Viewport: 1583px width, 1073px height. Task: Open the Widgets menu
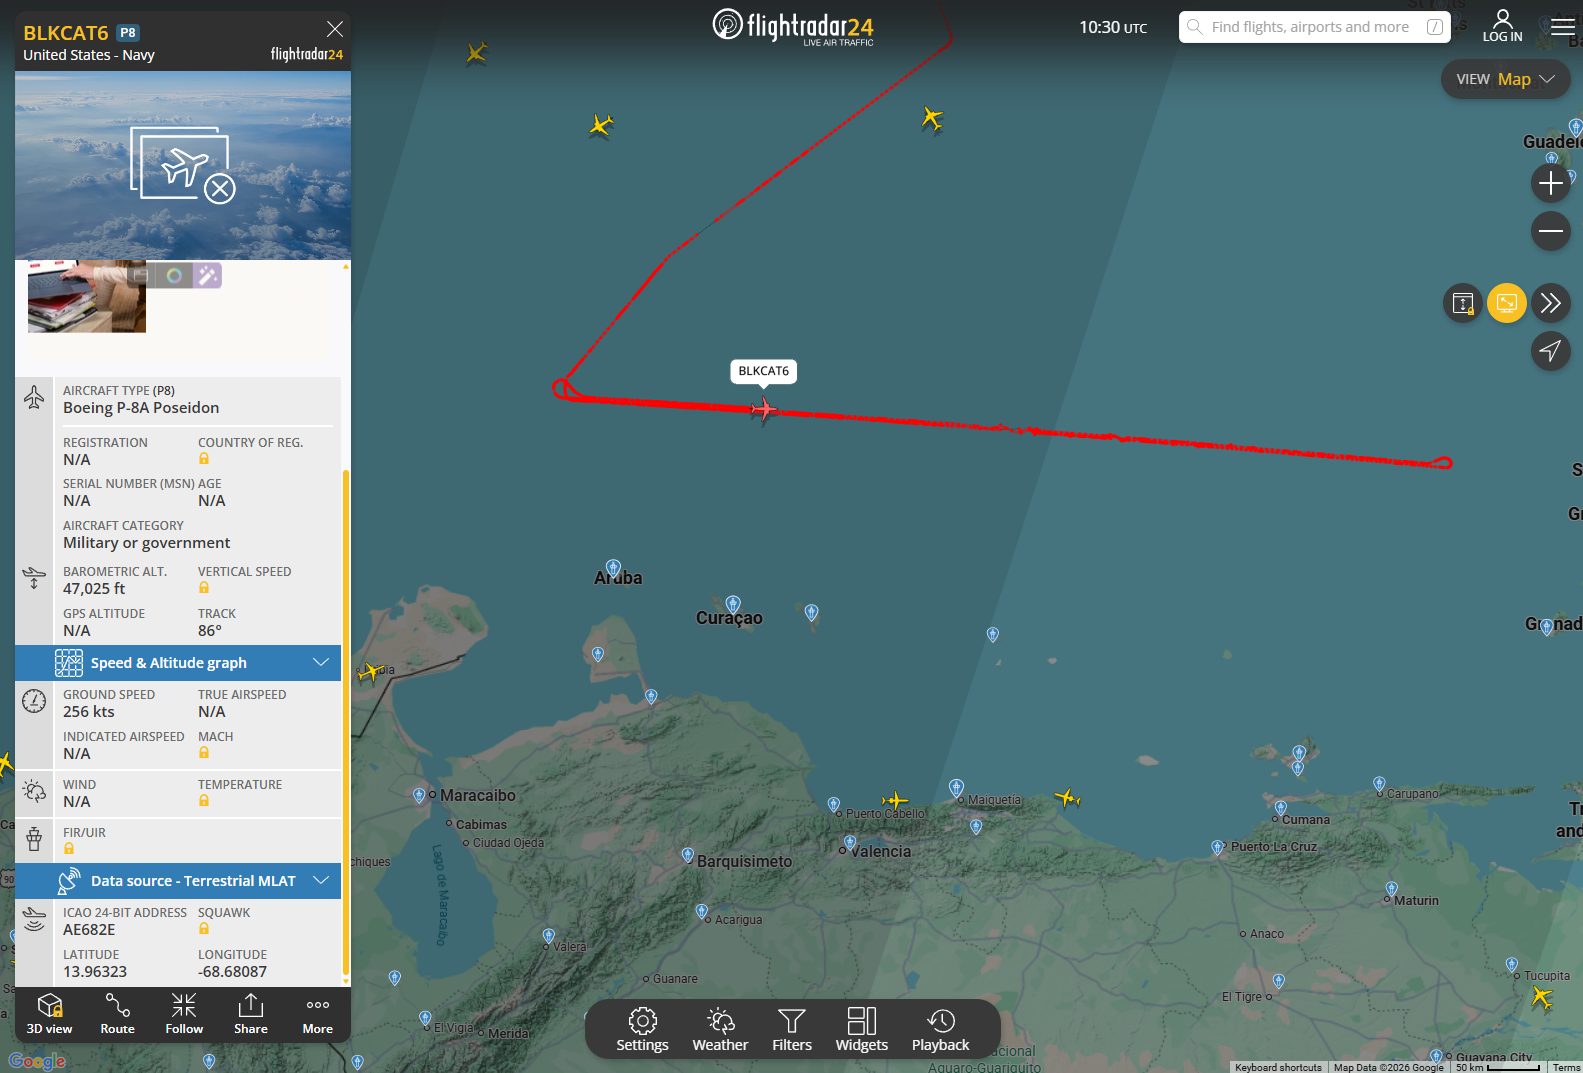pos(861,1029)
